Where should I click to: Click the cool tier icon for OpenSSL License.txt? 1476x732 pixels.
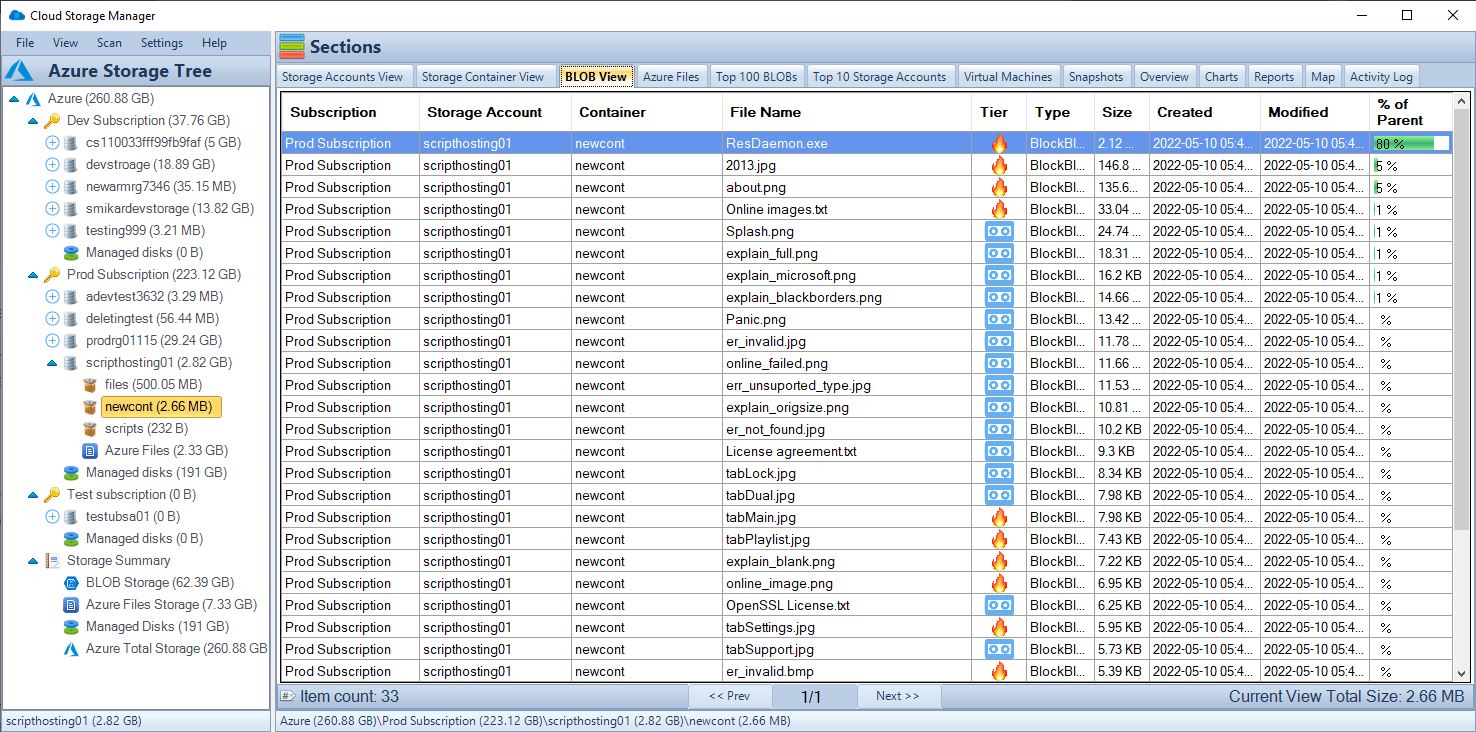(998, 605)
